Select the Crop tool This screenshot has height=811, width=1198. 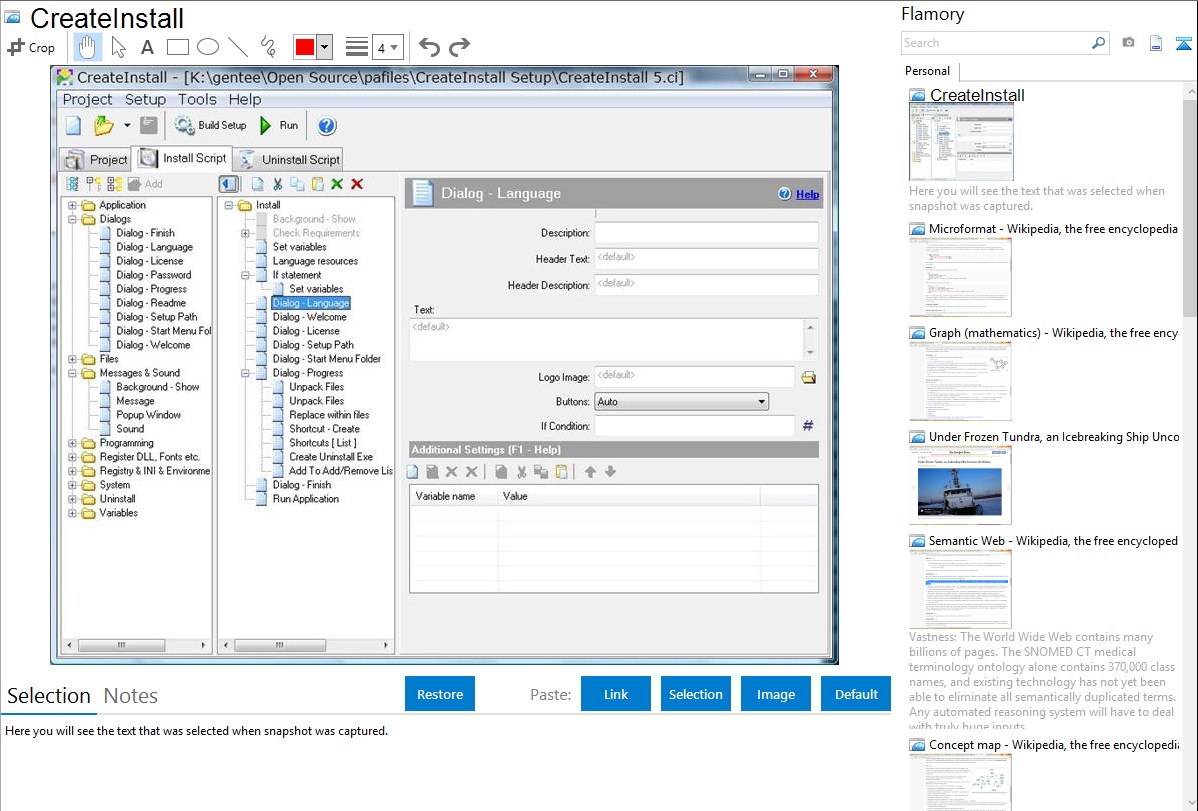point(31,47)
